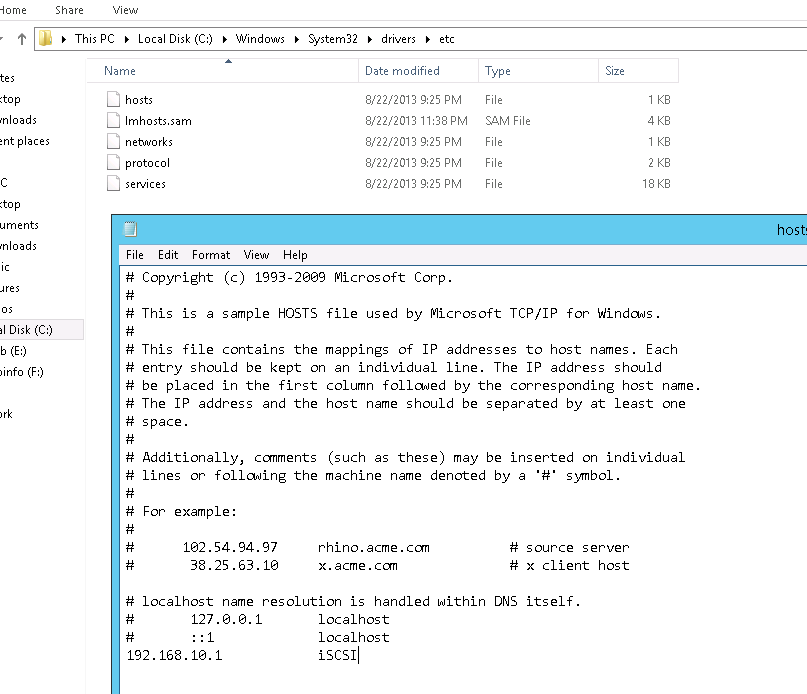Open the Format menu in Notepad

point(211,255)
